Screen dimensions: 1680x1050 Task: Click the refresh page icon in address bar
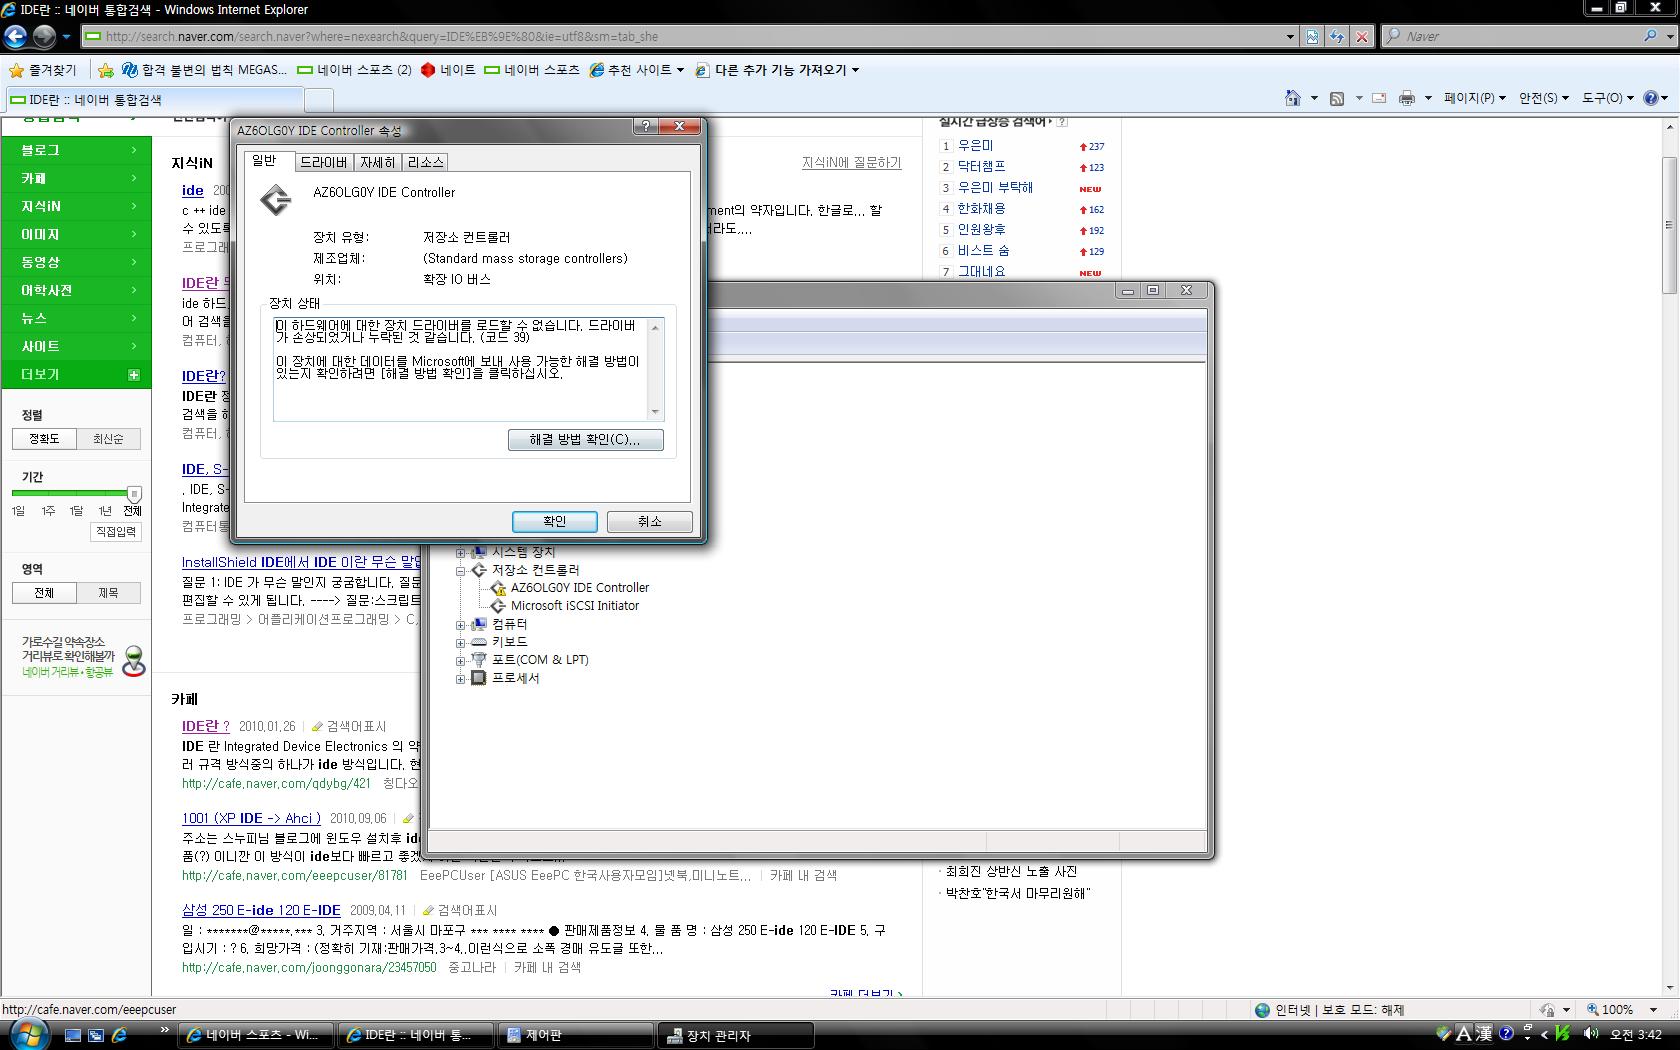1337,37
